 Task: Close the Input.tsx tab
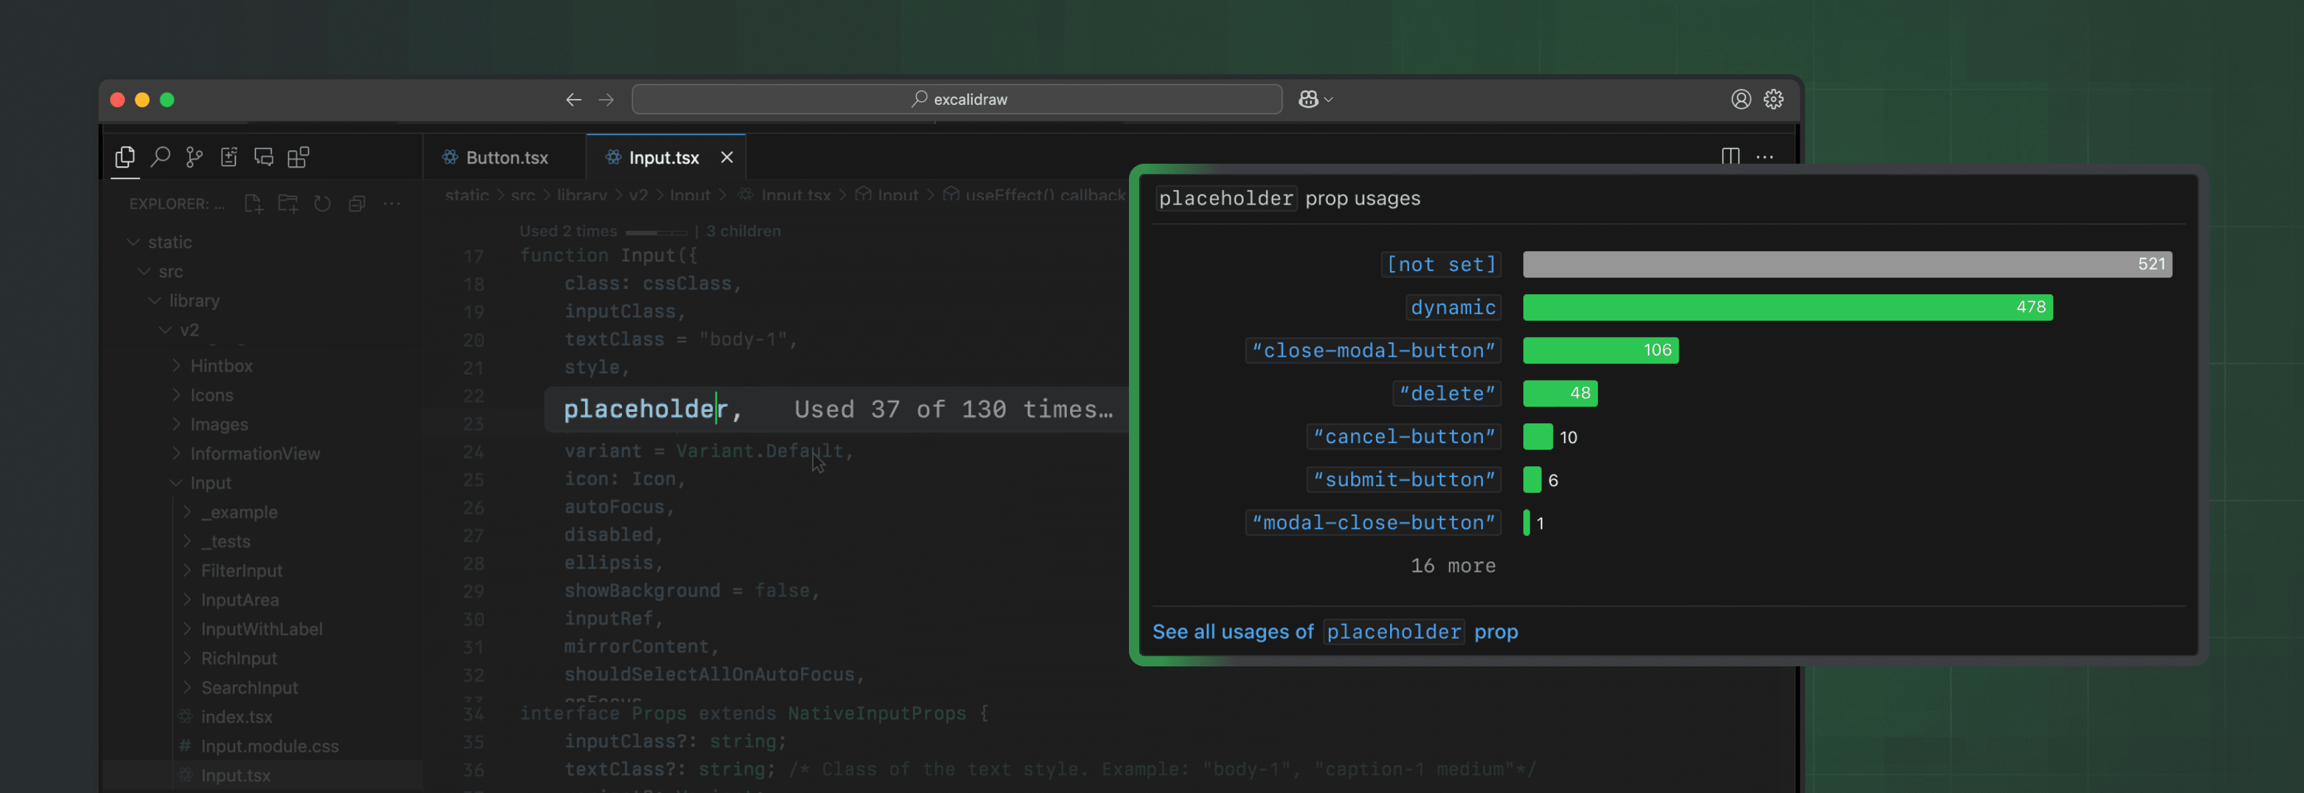tap(727, 158)
